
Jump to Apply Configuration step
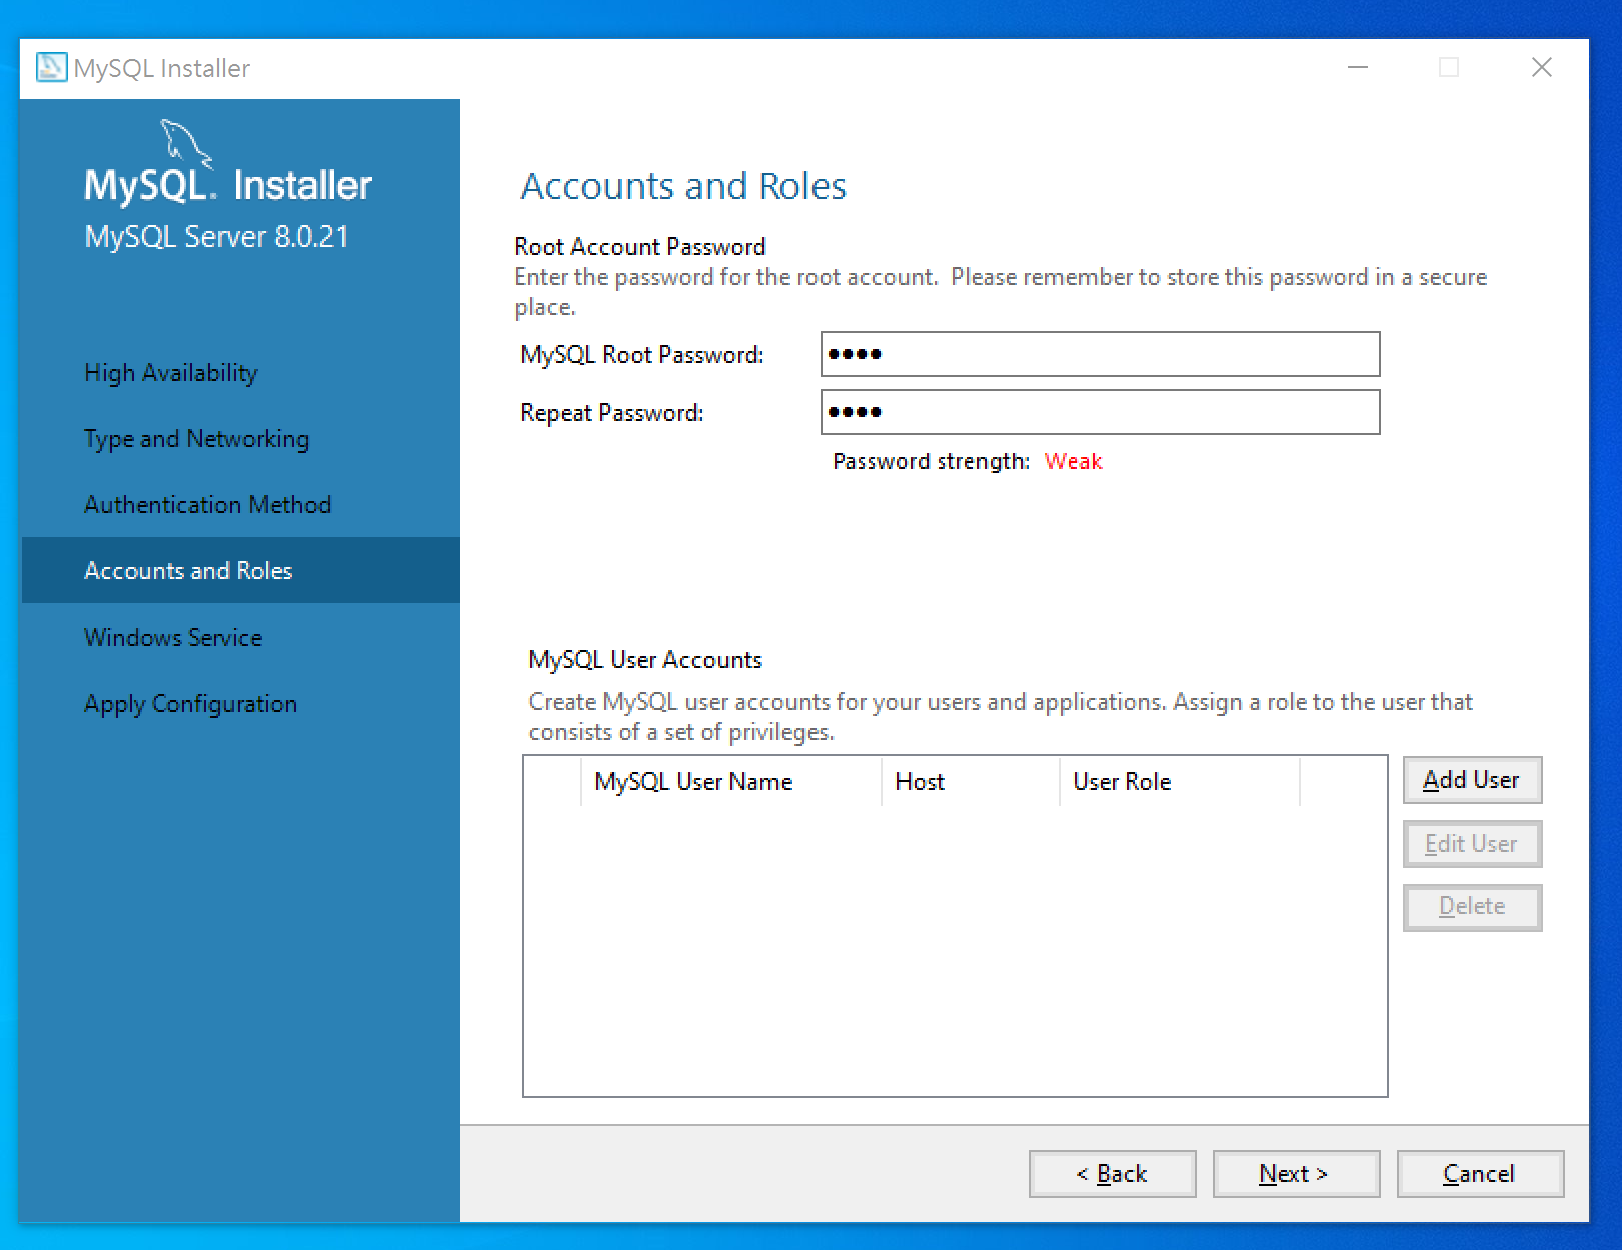click(190, 704)
